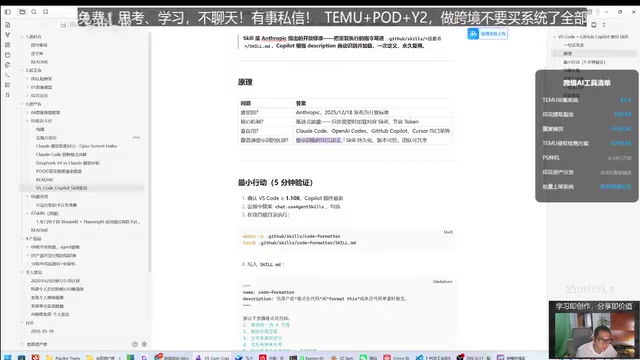
Task: Collapse the subfolder prefixed '05'
Action: click(27, 121)
